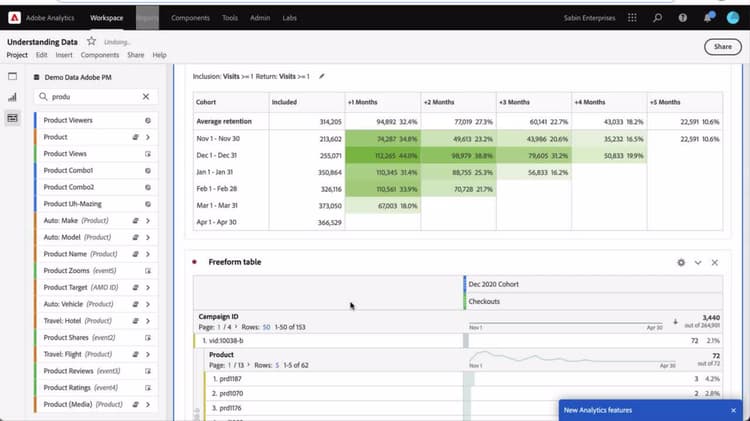Viewport: 750px width, 421px height.
Task: Edit cohort definition with pencil icon
Action: click(321, 76)
